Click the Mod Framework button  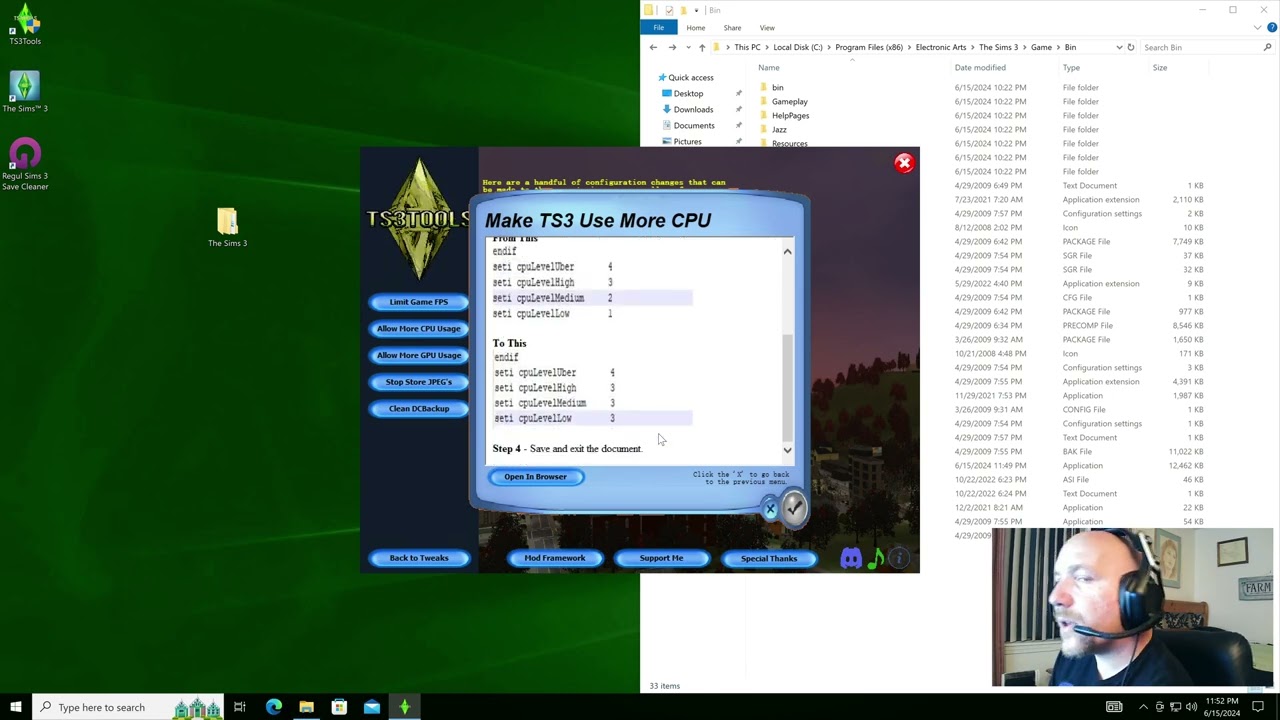555,558
